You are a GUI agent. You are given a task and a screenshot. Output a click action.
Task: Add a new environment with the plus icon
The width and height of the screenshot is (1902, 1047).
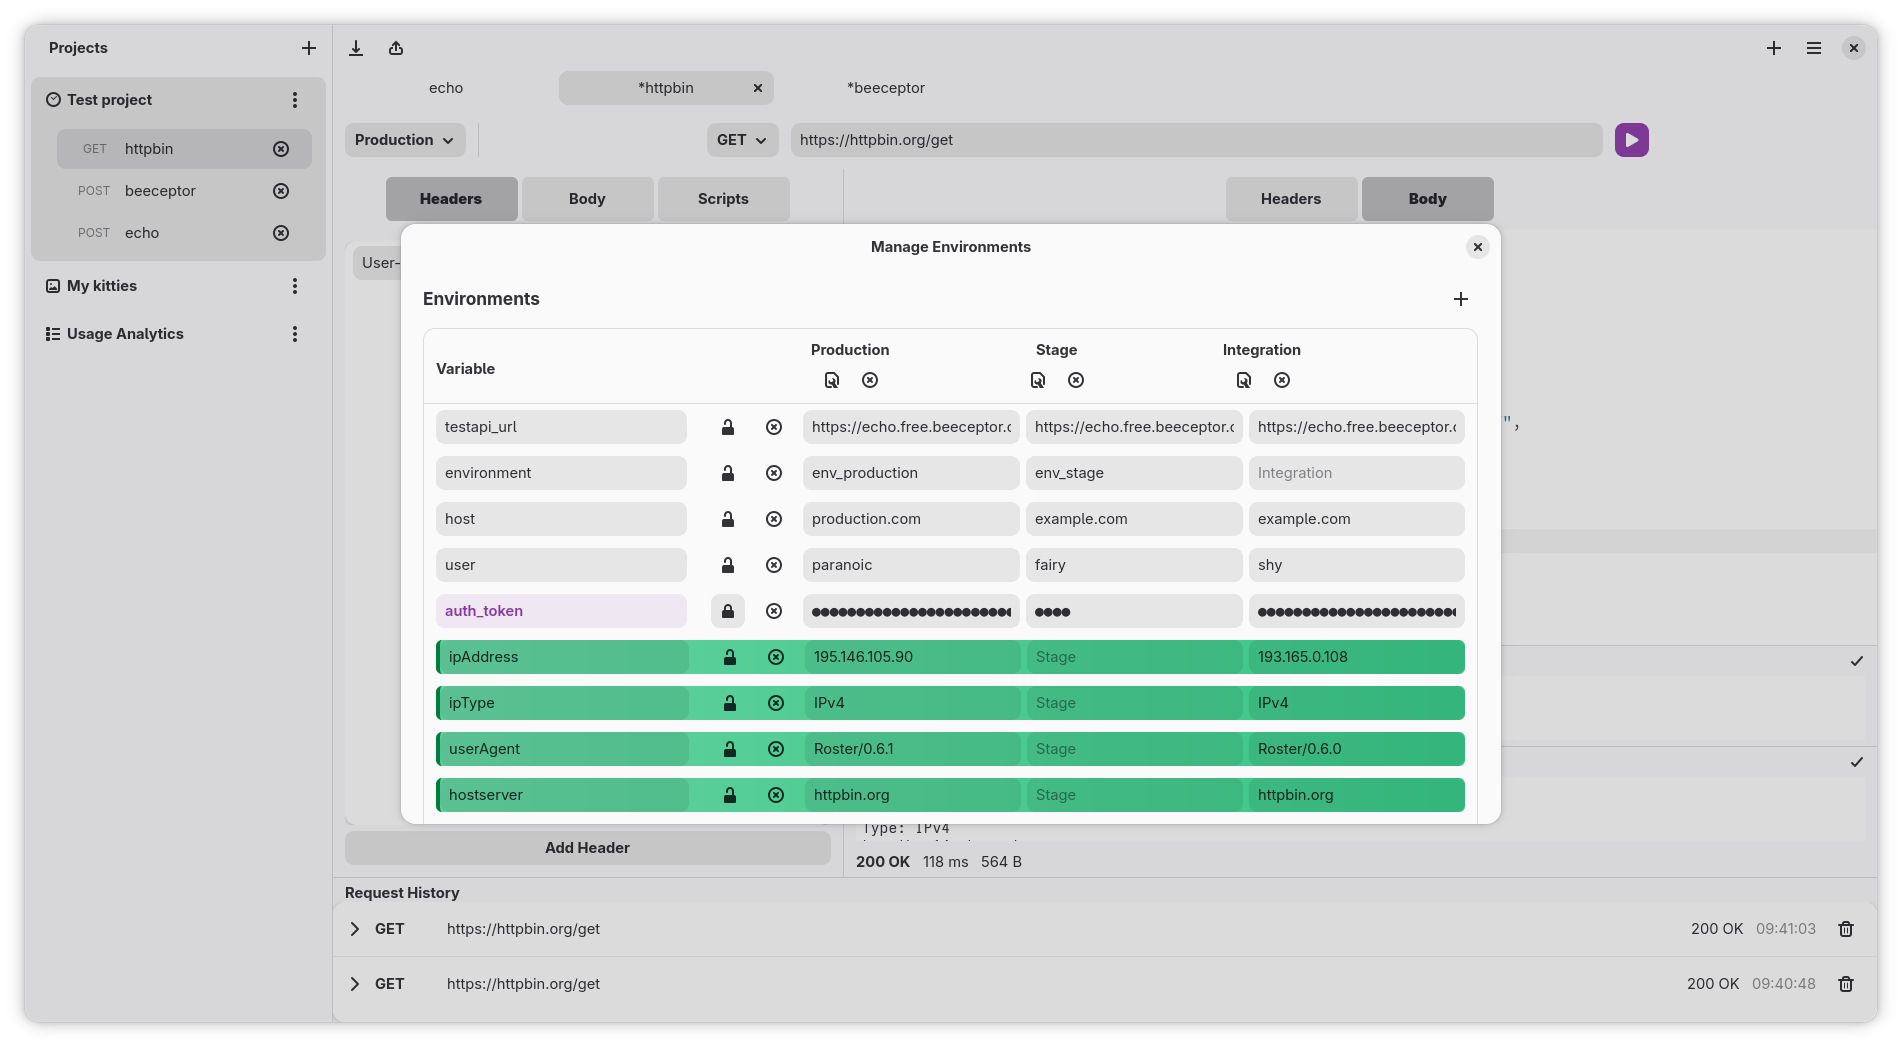point(1461,298)
